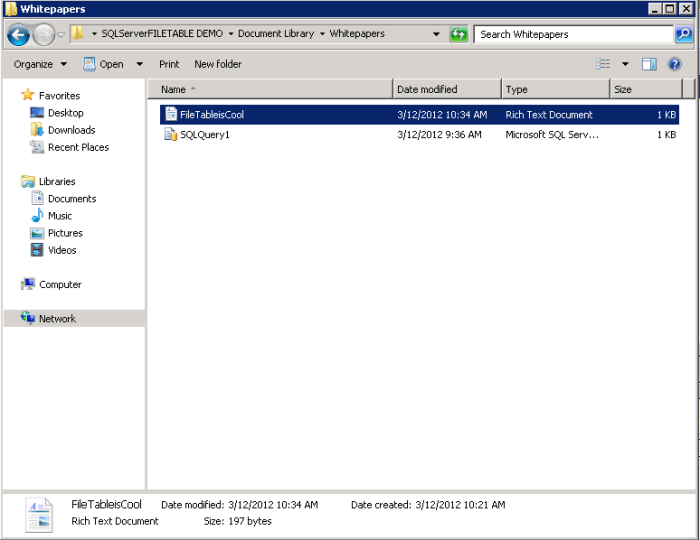
Task: Expand the address bar history dropdown
Action: [436, 34]
